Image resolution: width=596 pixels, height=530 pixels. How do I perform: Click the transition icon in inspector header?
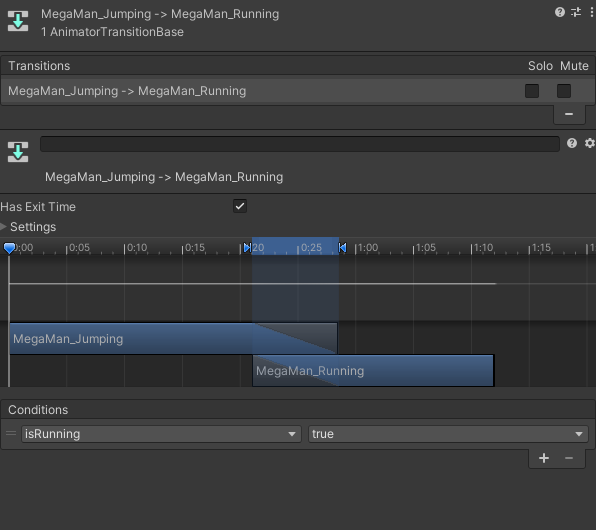(x=18, y=21)
